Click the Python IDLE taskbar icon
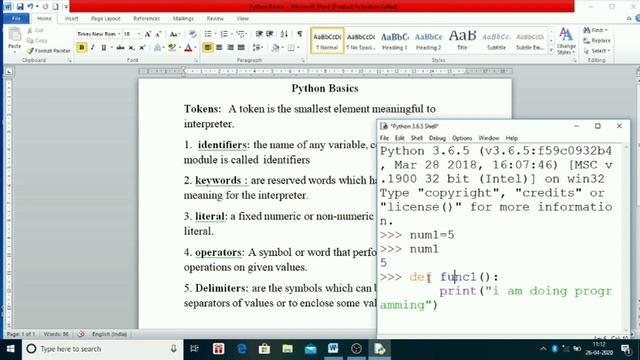This screenshot has height=360, width=640. coord(380,349)
